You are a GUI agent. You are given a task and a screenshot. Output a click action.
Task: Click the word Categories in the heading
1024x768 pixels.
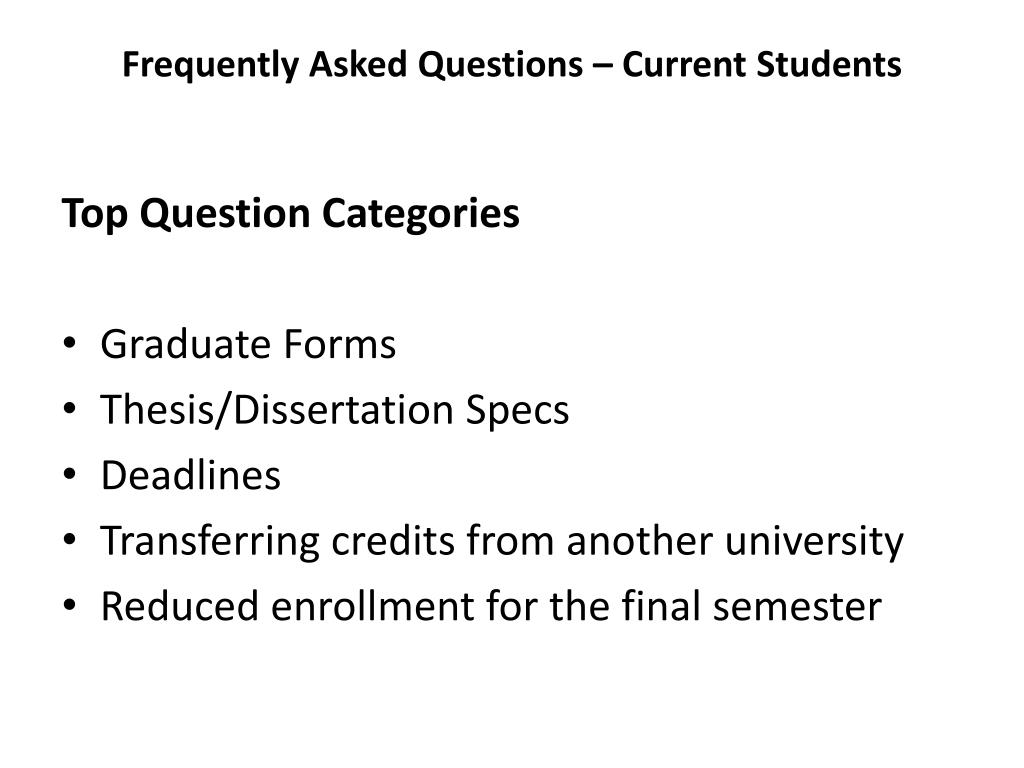(421, 216)
